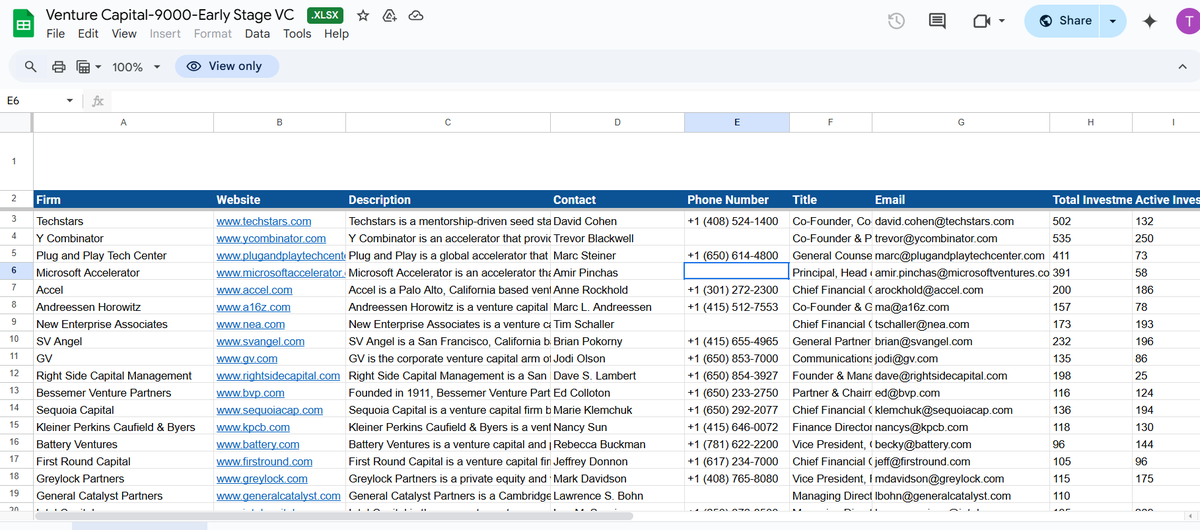The height and width of the screenshot is (530, 1200).
Task: Expand the Meet camera dropdown arrow
Action: tap(1001, 21)
